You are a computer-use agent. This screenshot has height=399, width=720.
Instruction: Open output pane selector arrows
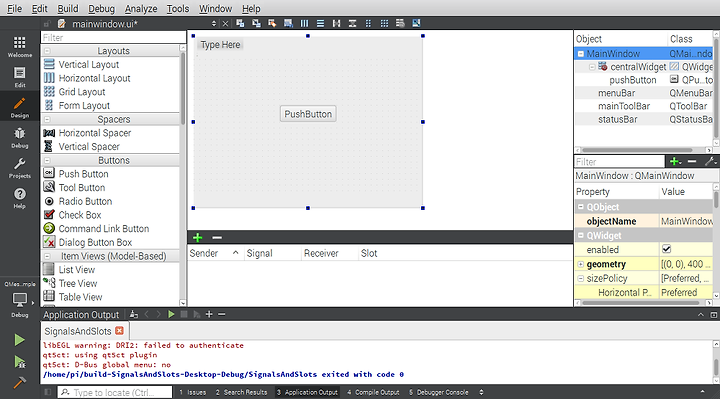click(x=481, y=392)
